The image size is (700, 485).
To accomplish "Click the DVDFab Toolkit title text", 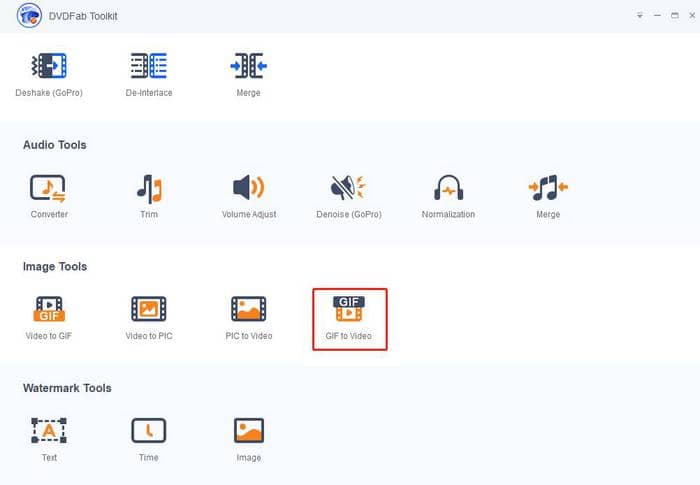I will pos(83,16).
